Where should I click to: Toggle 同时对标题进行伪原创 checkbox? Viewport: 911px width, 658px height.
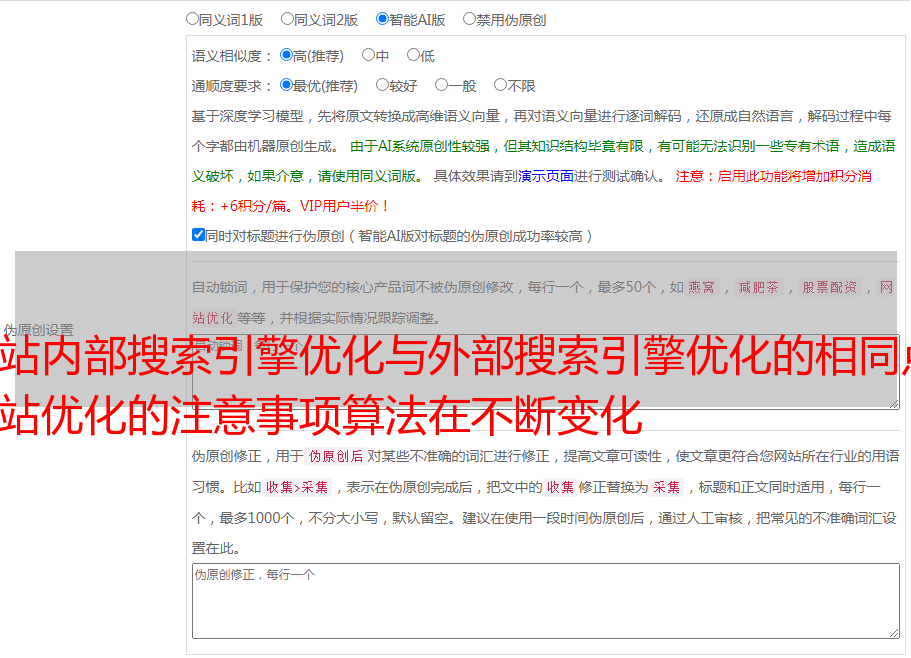click(x=198, y=235)
